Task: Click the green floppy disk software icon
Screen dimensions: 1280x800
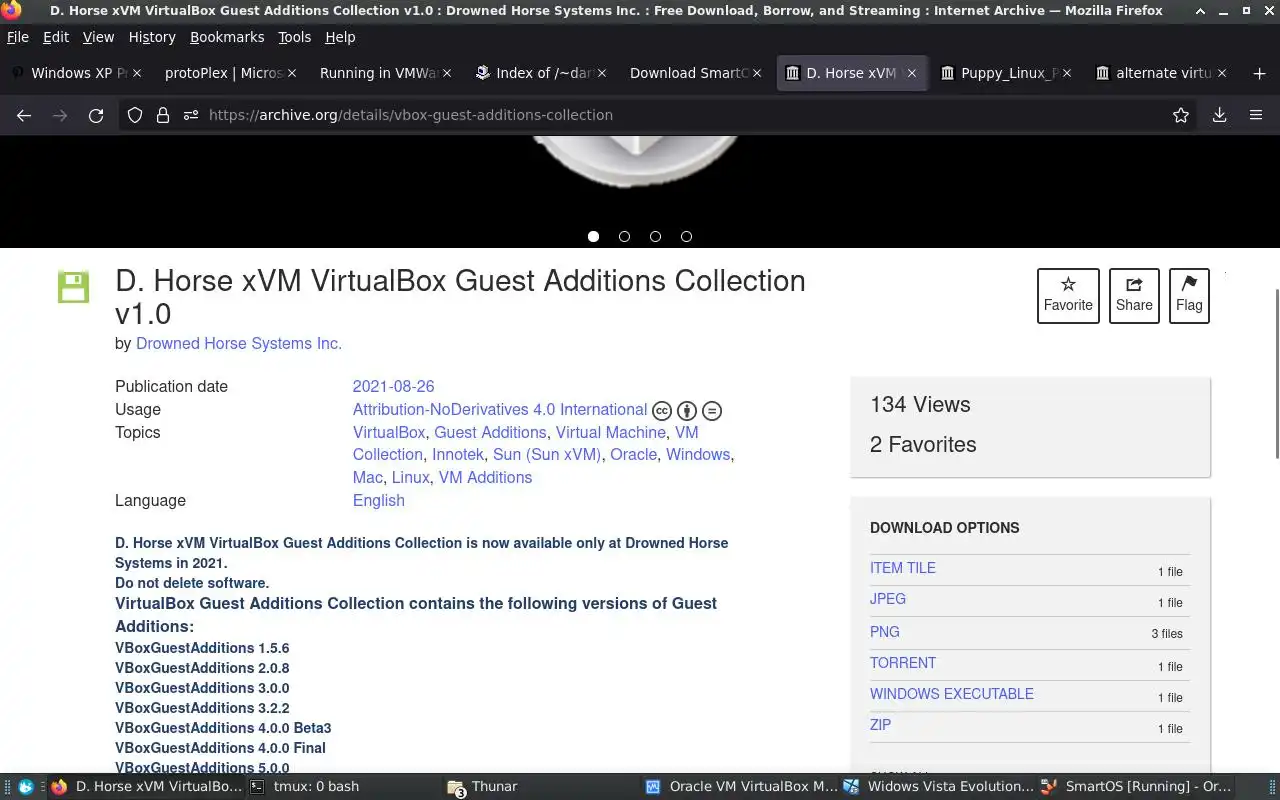Action: coord(73,286)
